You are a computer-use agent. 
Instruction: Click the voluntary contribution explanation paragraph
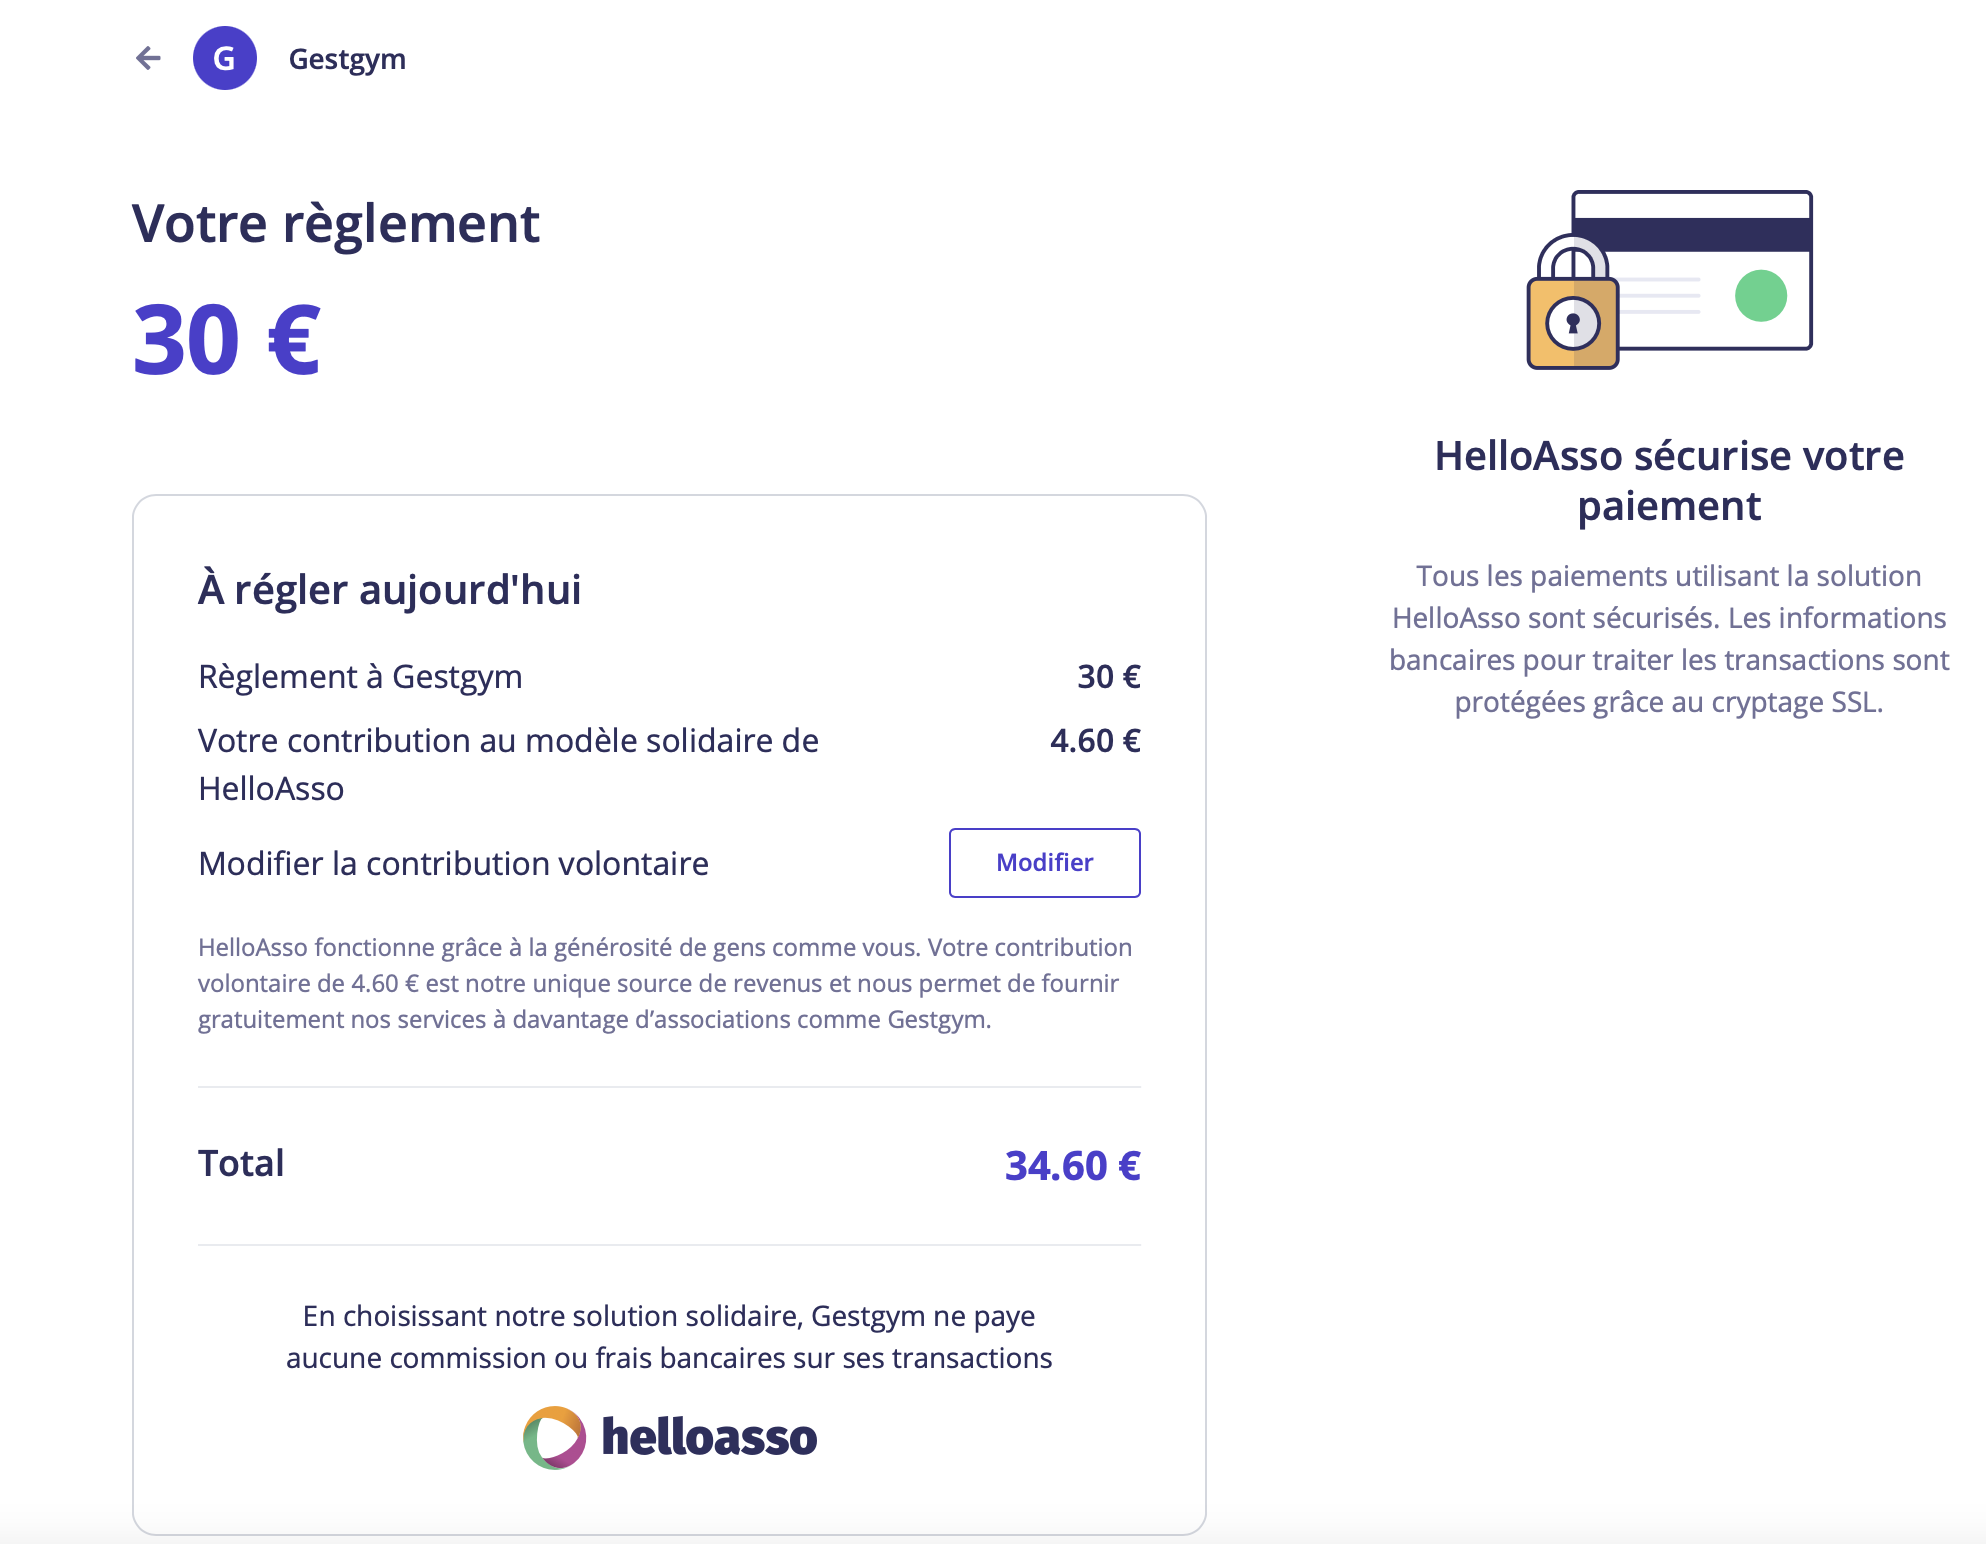664,983
